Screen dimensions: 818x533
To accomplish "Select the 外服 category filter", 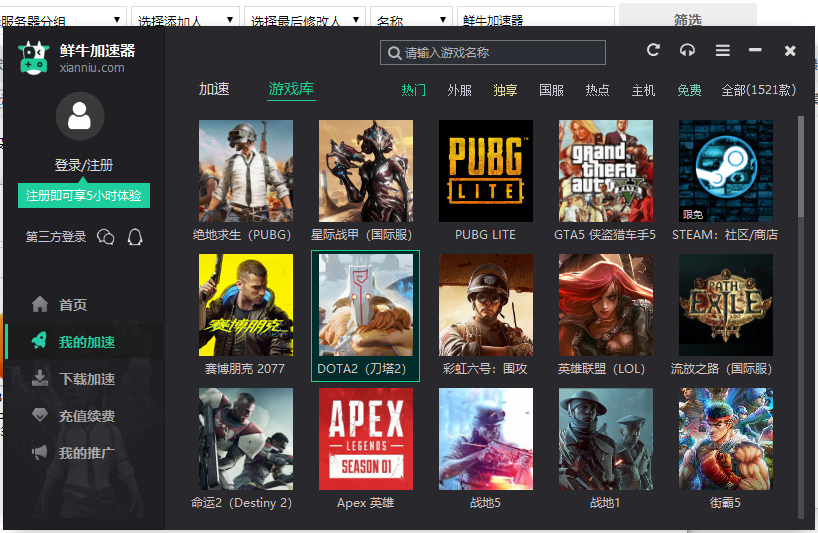I will 459,90.
